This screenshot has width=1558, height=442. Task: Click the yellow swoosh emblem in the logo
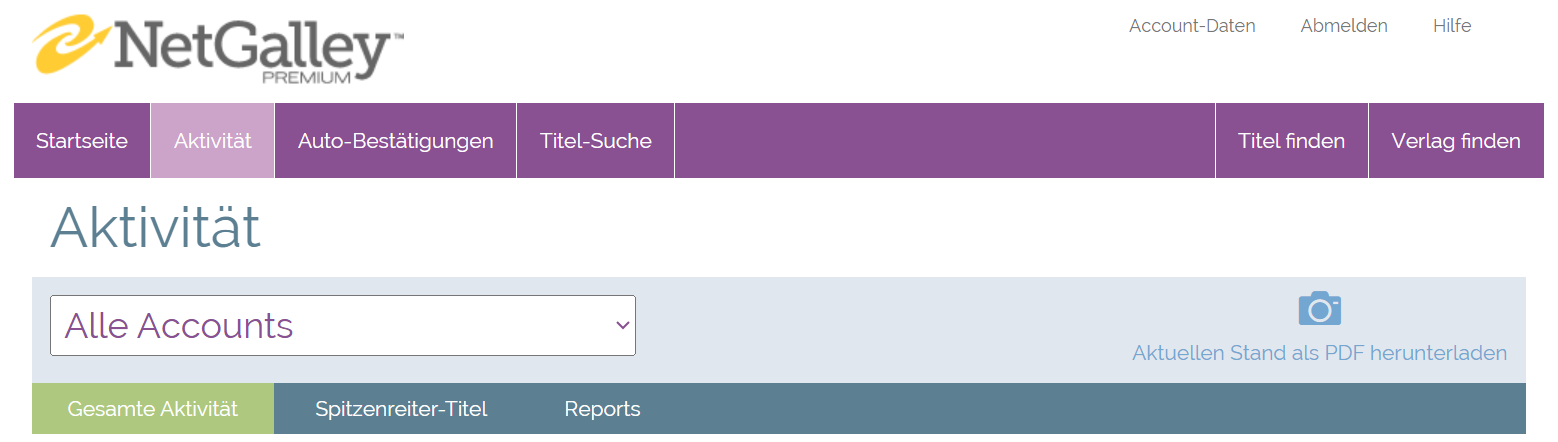(x=72, y=44)
